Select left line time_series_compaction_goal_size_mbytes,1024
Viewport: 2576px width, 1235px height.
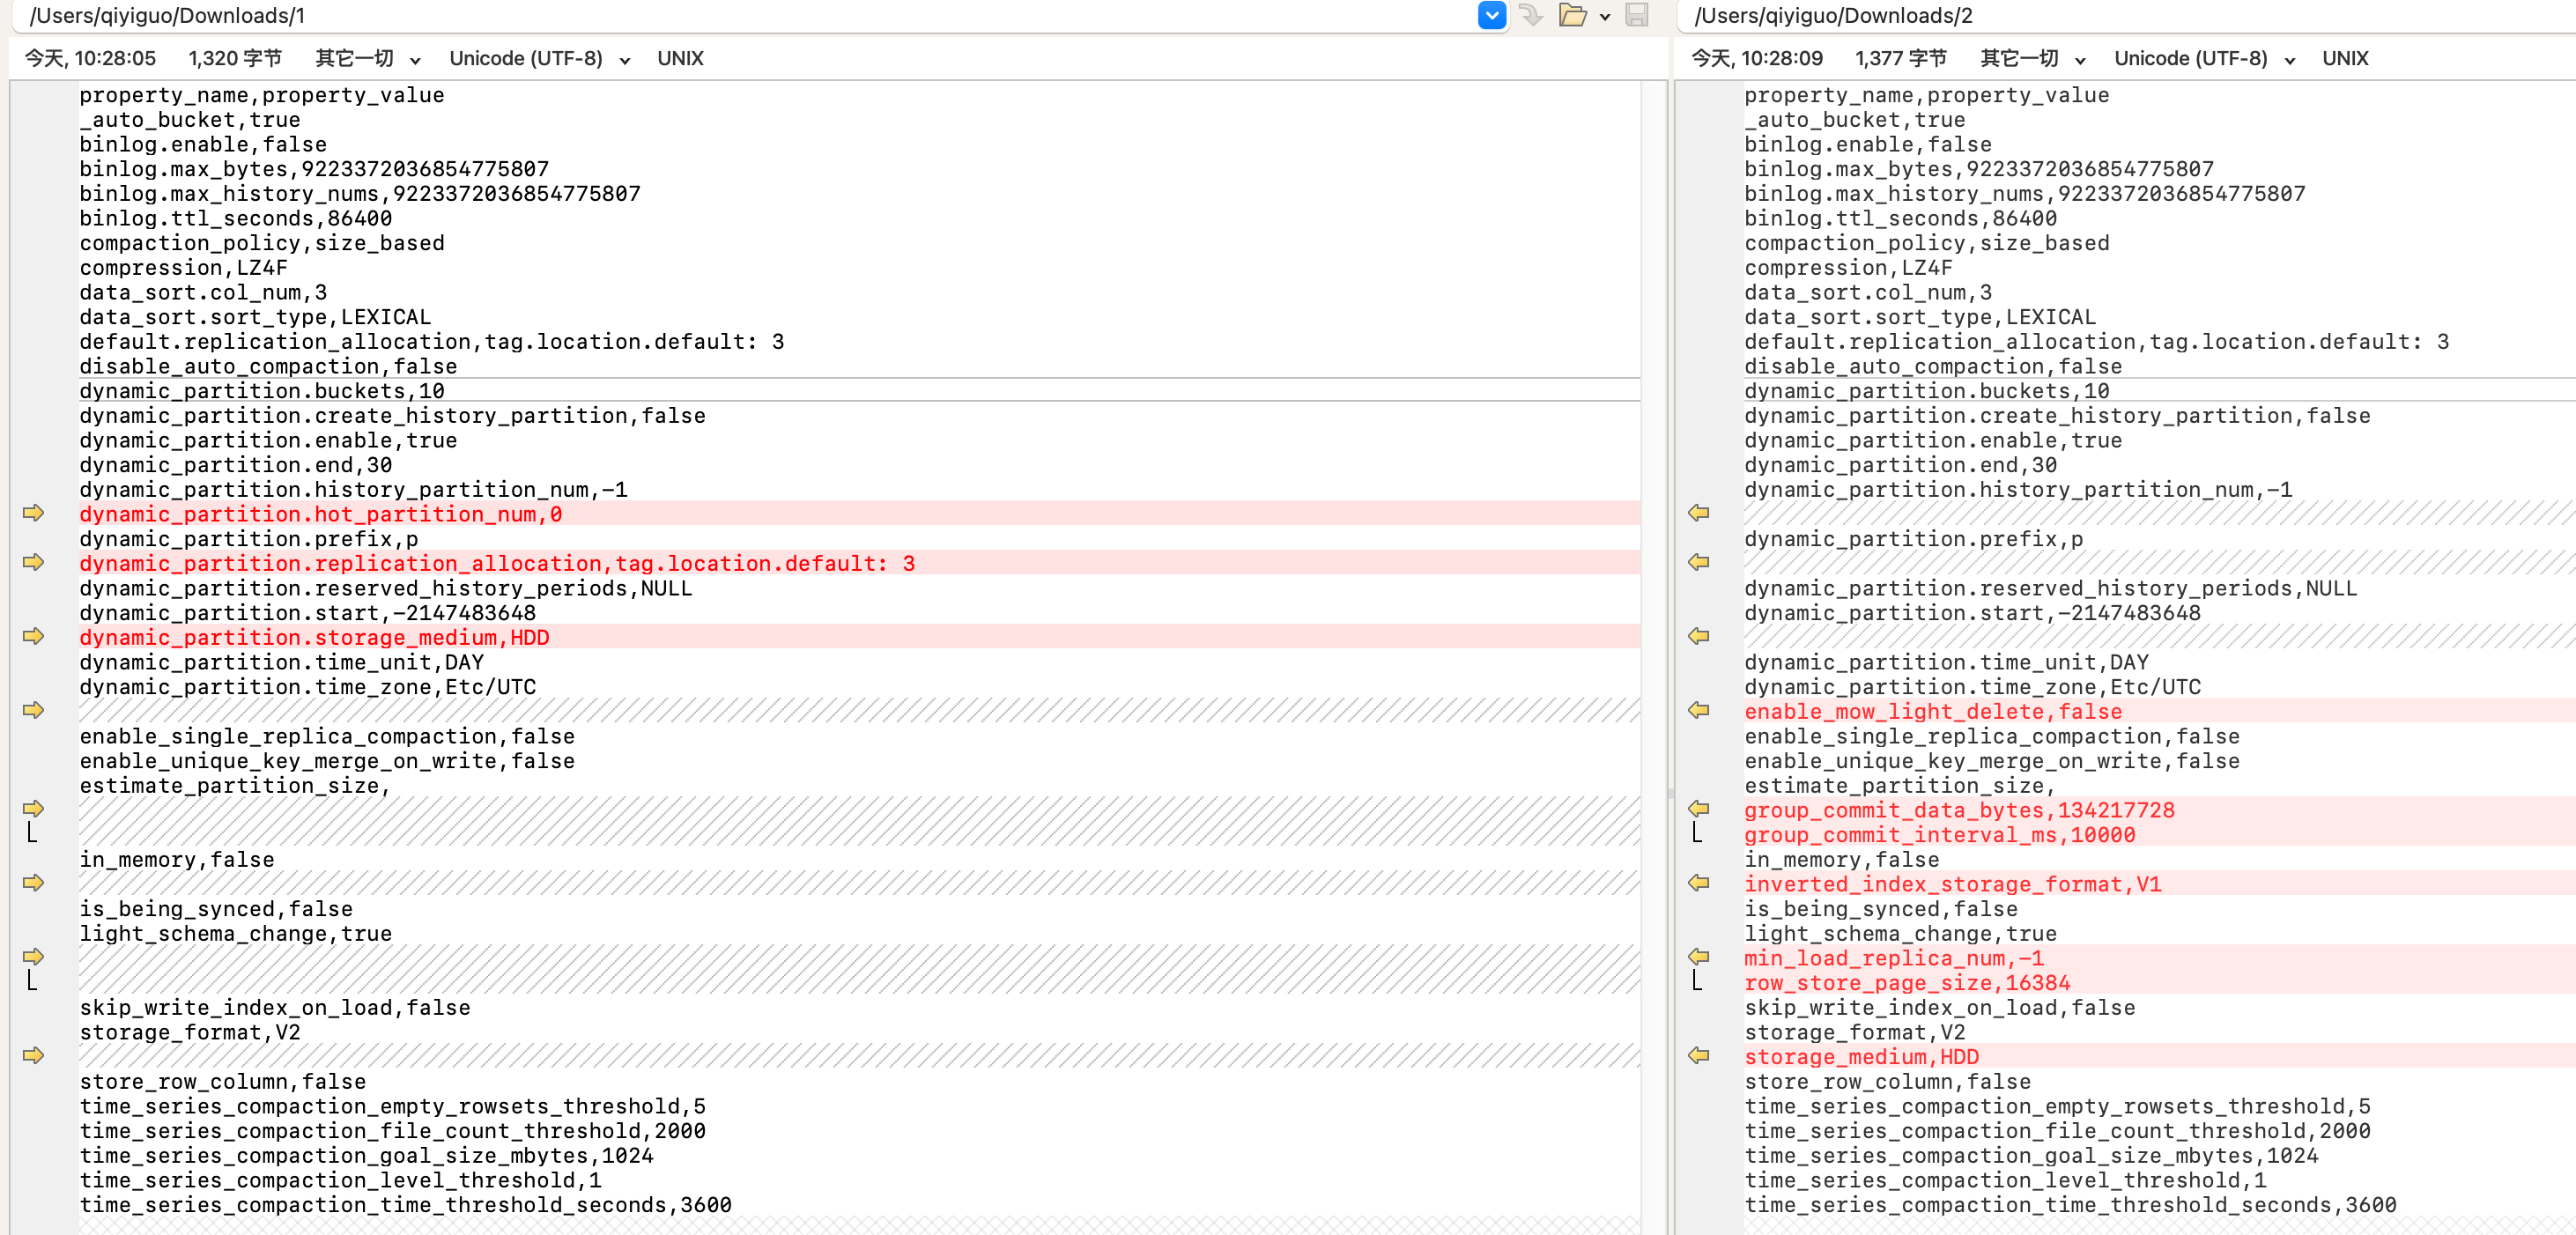367,1156
